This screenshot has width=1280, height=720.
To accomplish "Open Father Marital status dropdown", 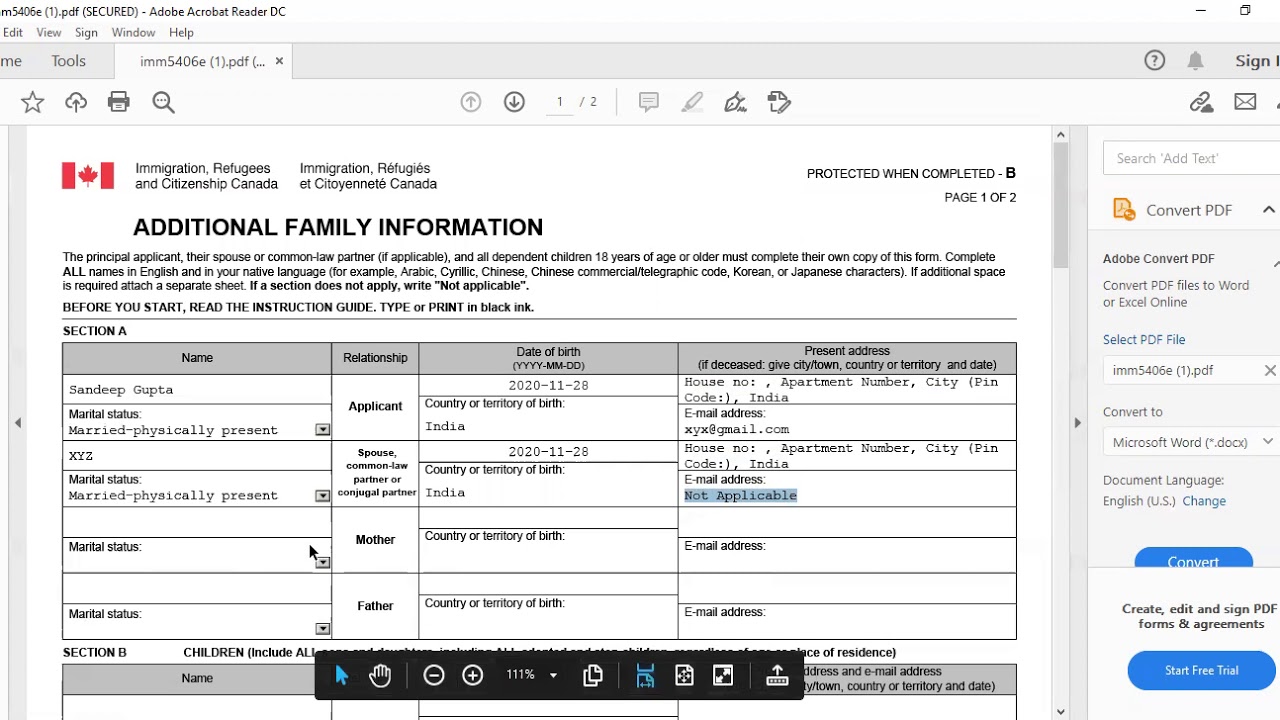I will (x=322, y=629).
